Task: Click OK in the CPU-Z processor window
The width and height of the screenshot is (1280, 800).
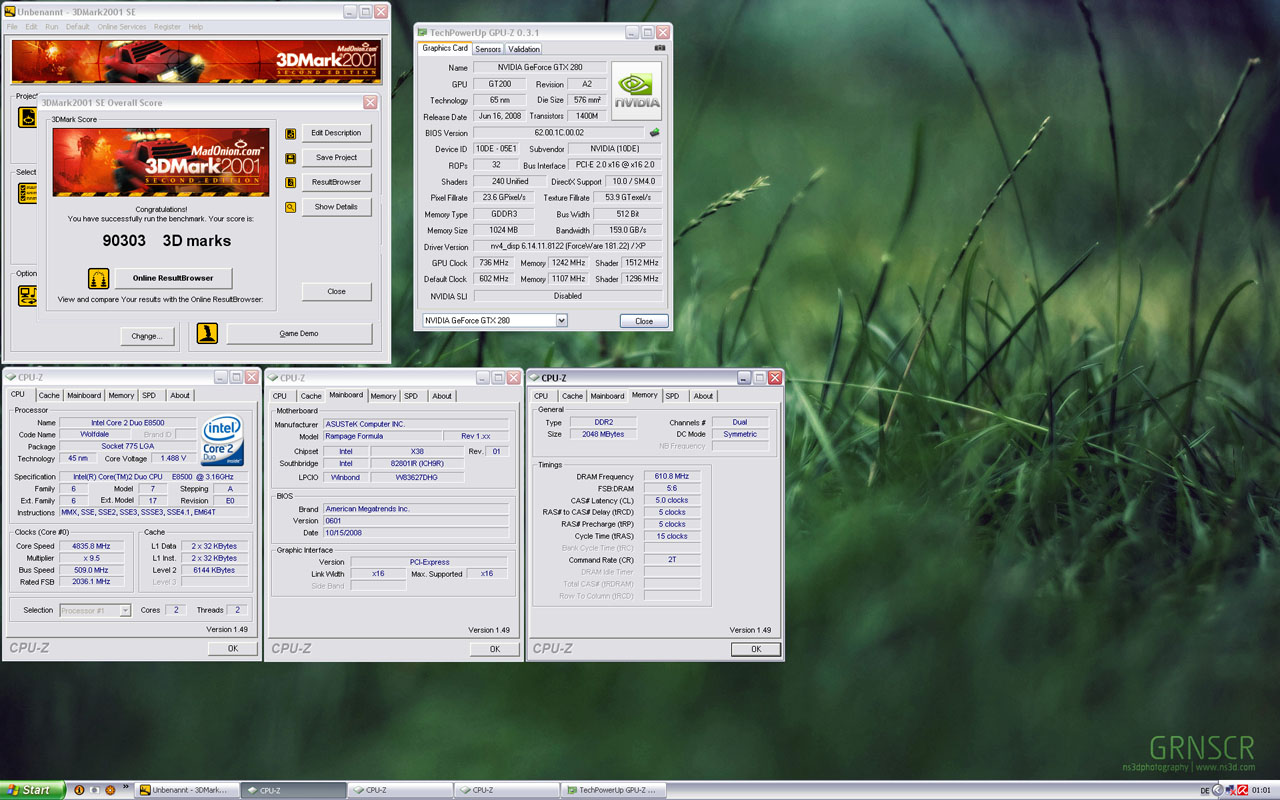Action: click(233, 649)
